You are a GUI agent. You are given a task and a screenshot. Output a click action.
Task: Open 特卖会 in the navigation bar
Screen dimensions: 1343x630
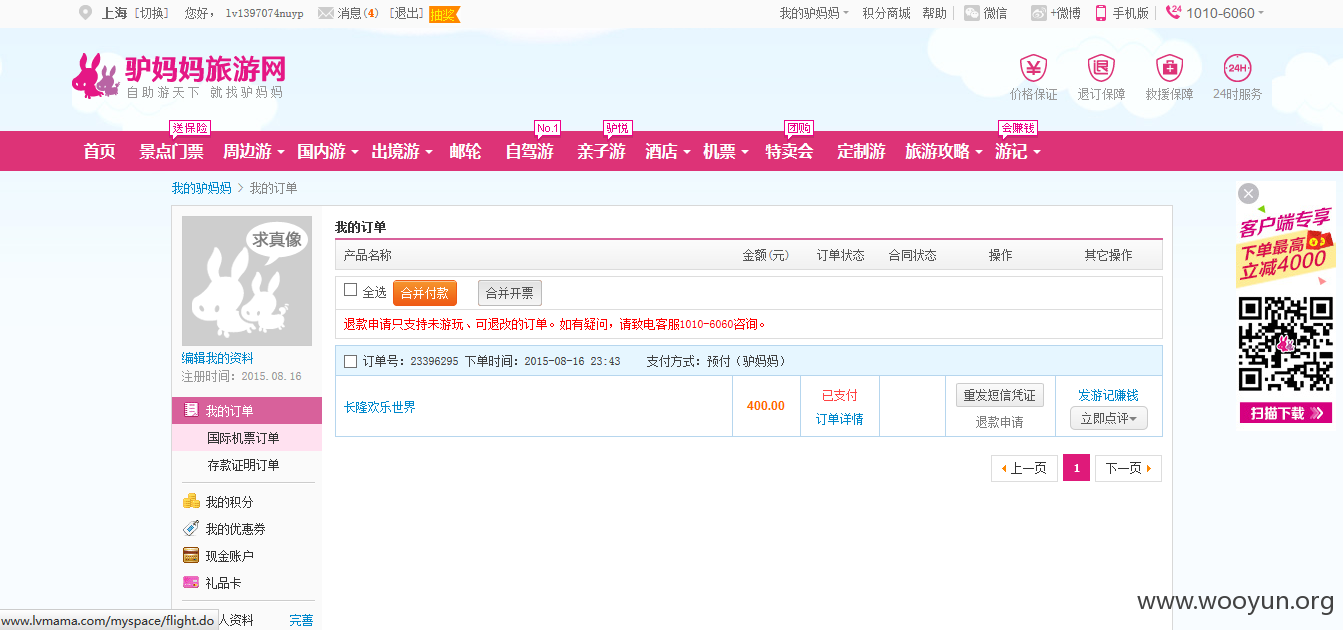point(789,152)
